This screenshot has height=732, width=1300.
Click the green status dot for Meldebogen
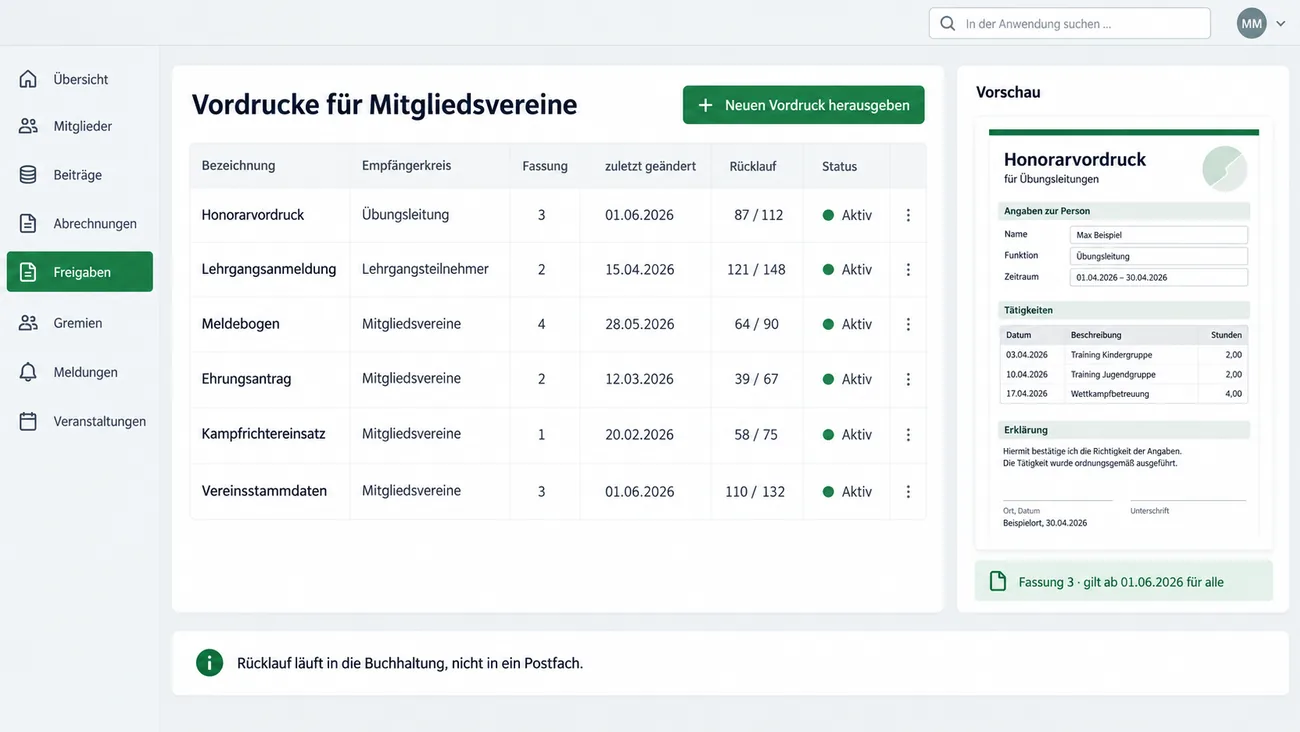[x=828, y=325]
